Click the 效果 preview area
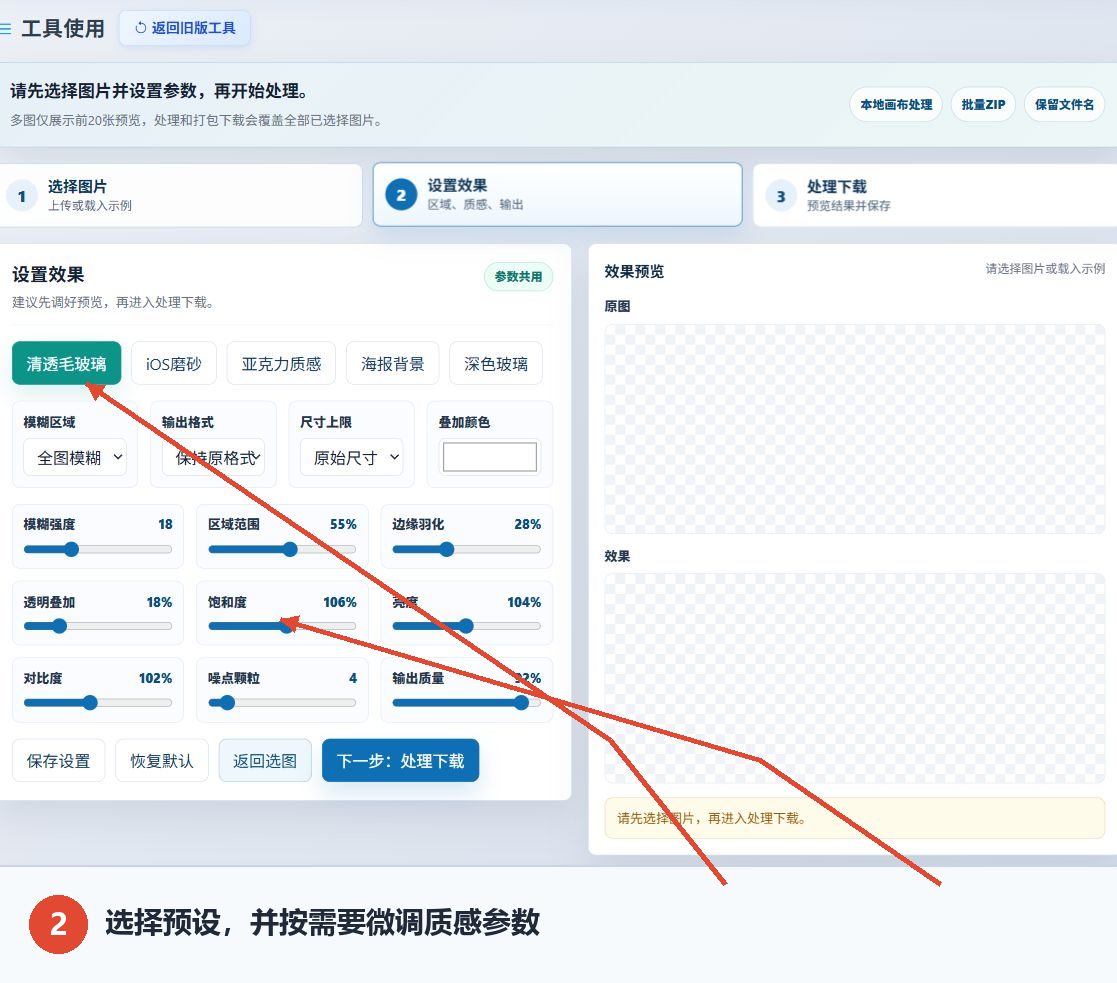The width and height of the screenshot is (1117, 983). click(x=854, y=678)
